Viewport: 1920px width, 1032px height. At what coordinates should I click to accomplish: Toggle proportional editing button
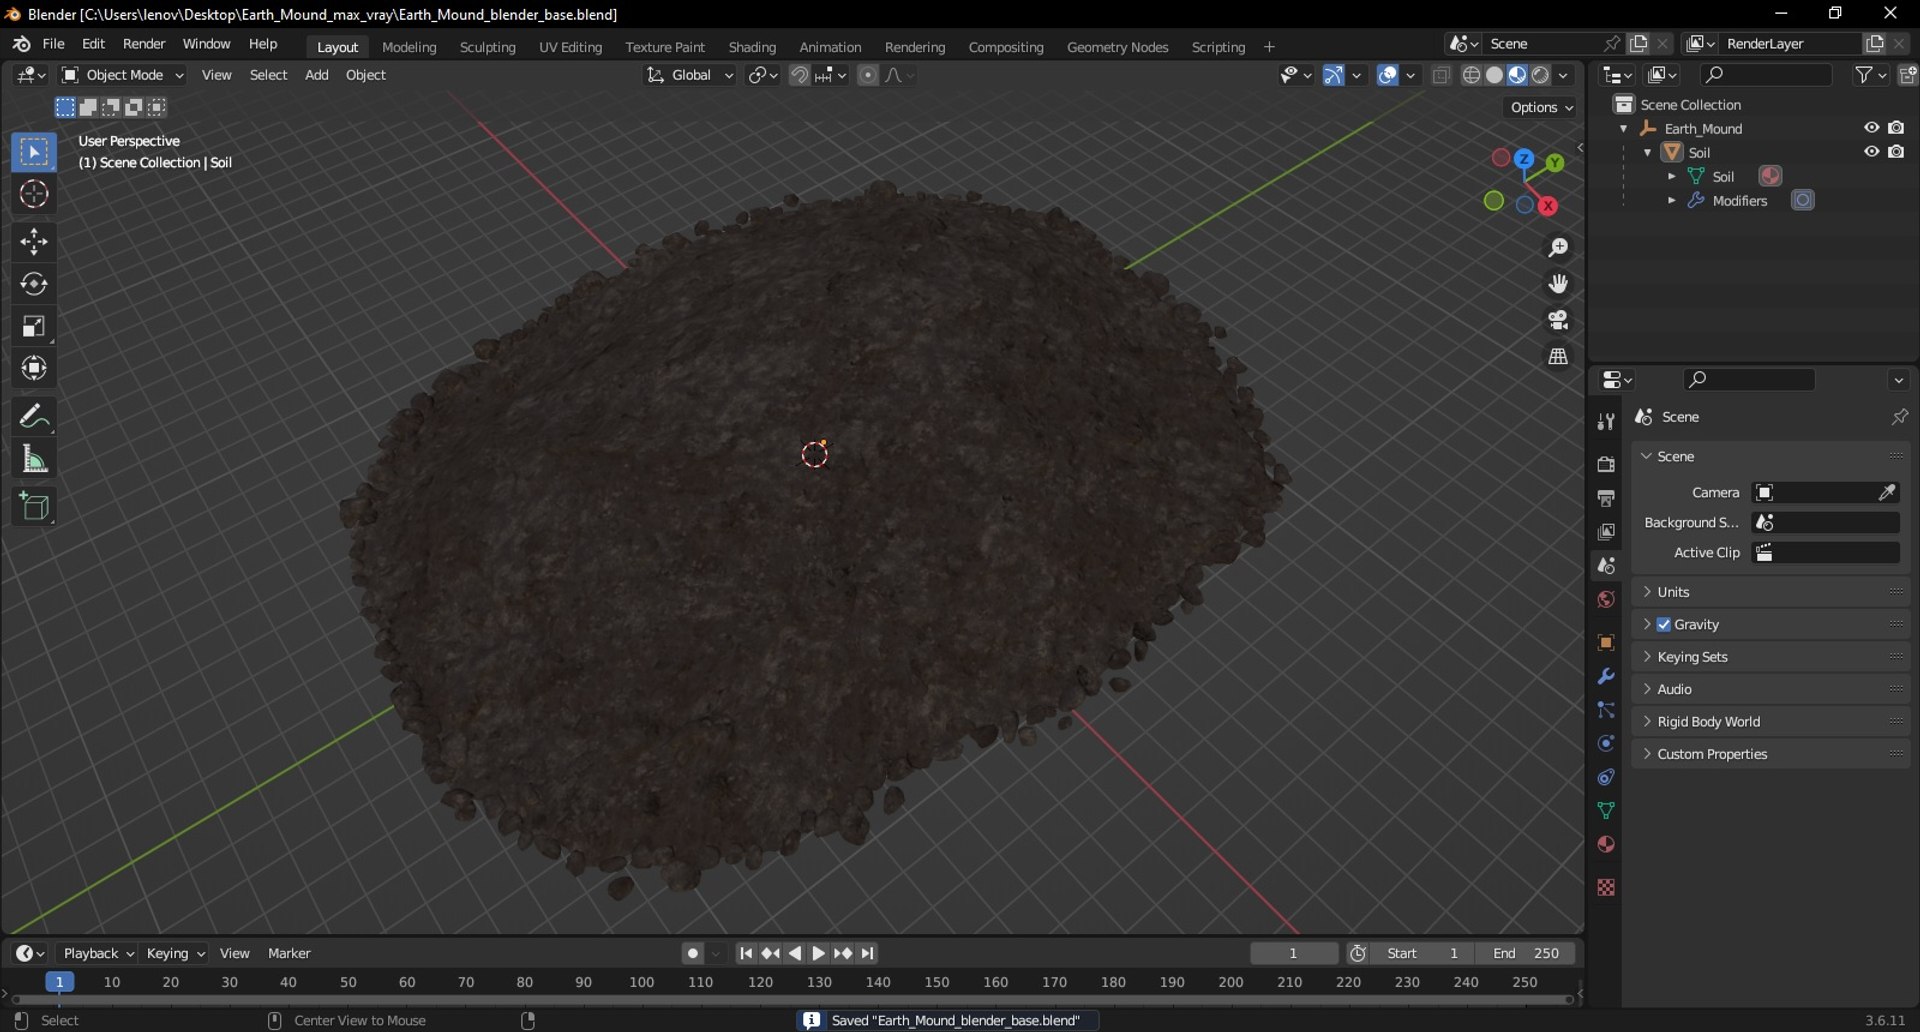868,75
